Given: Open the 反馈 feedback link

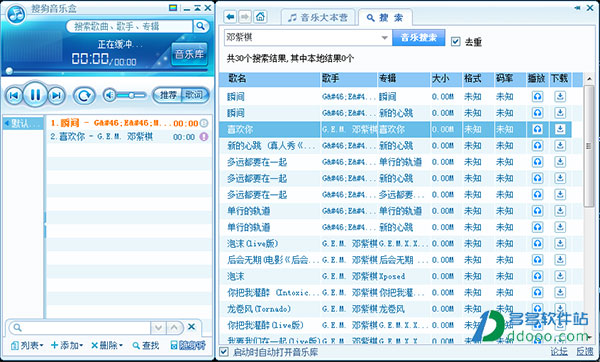Looking at the screenshot, I should click(x=584, y=351).
